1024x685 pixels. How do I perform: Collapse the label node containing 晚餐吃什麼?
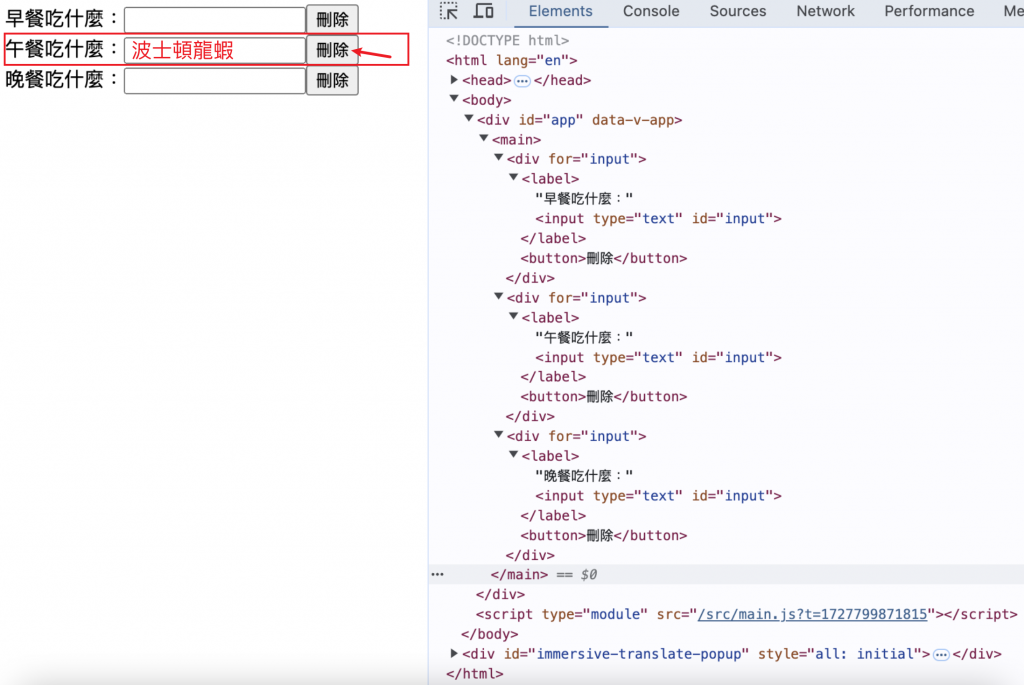point(514,455)
